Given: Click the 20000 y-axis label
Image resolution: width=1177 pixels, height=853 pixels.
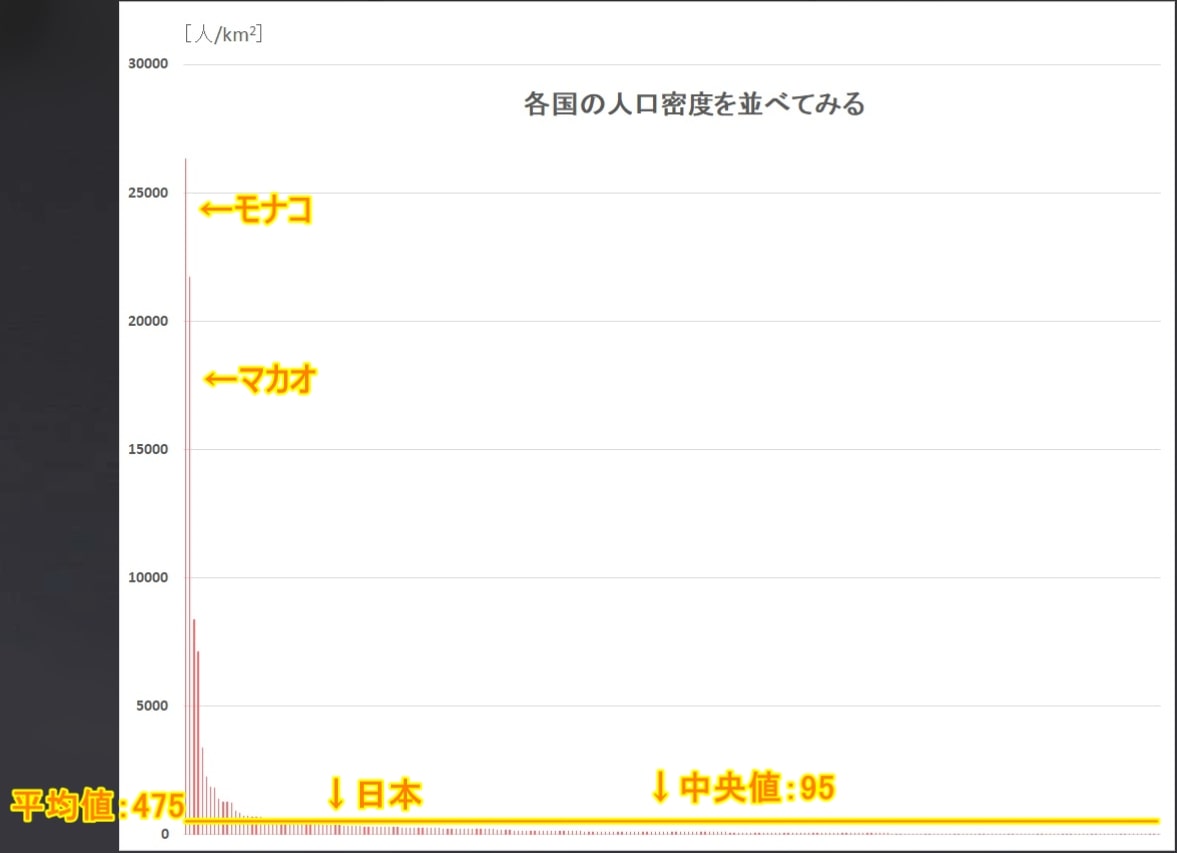Looking at the screenshot, I should click(148, 321).
